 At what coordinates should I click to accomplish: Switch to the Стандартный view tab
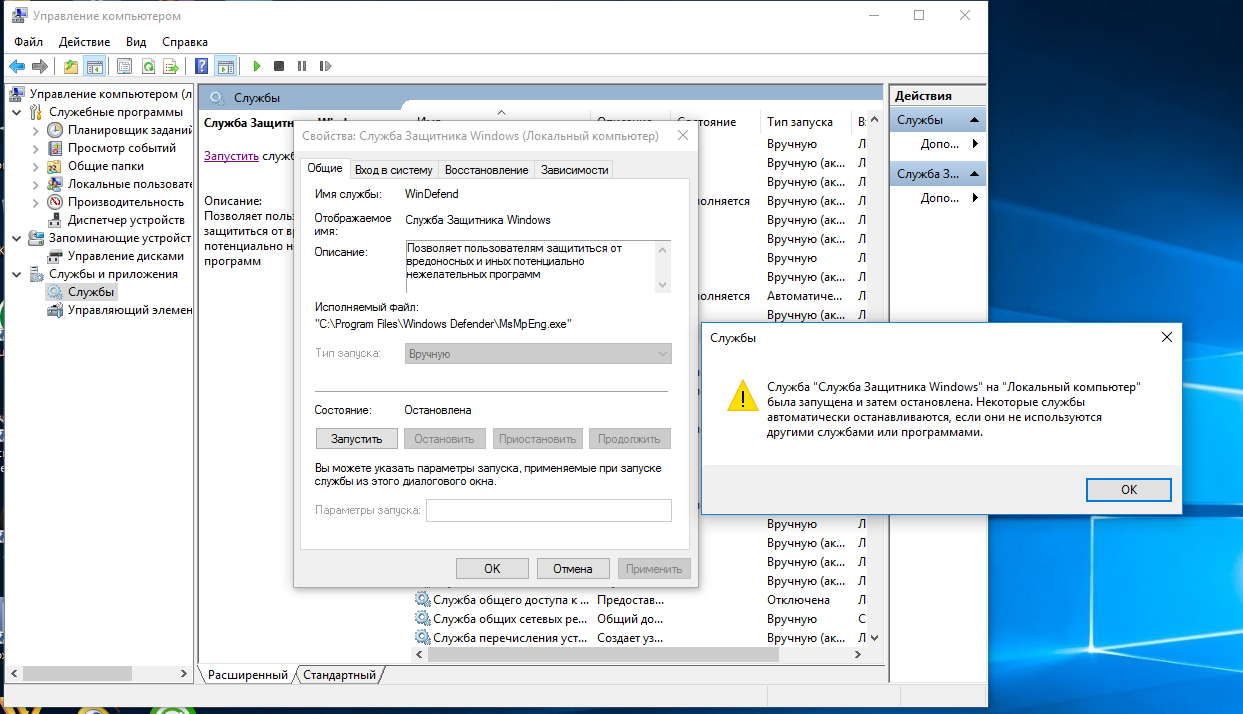[340, 675]
